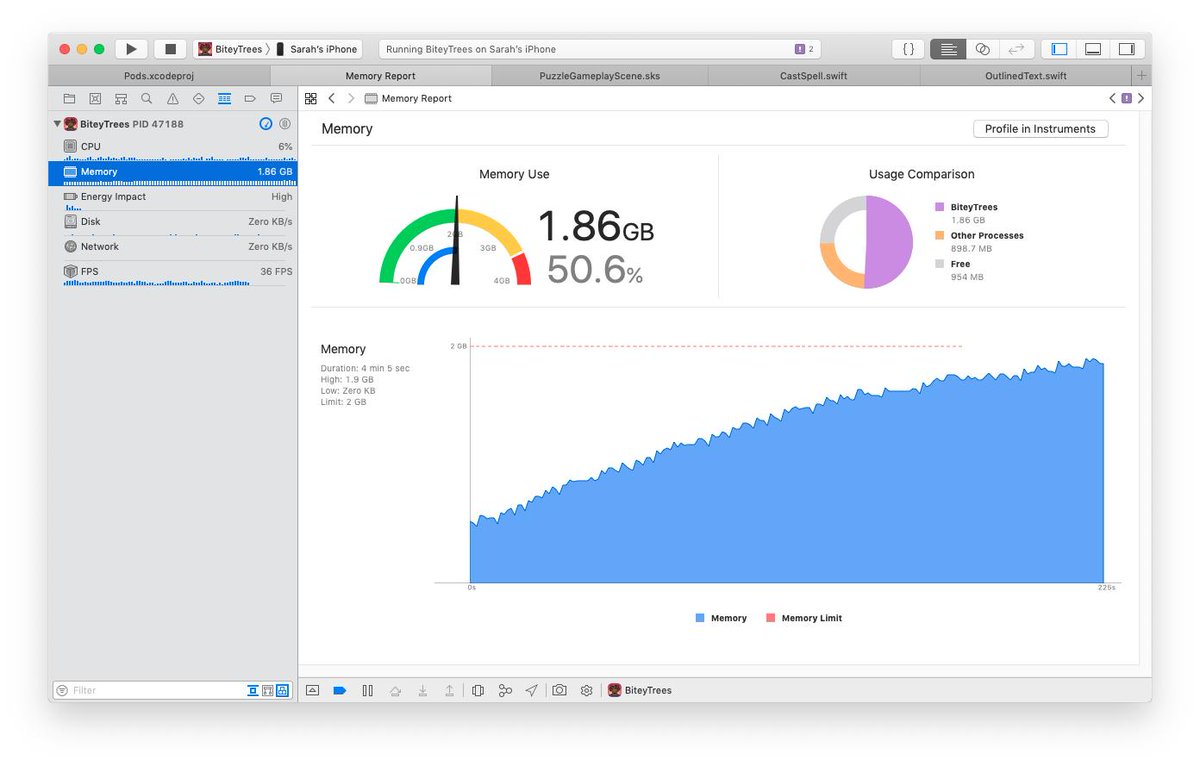Screen dimensions: 1200x766
Task: Click Profile in Instruments button
Action: [x=1040, y=129]
